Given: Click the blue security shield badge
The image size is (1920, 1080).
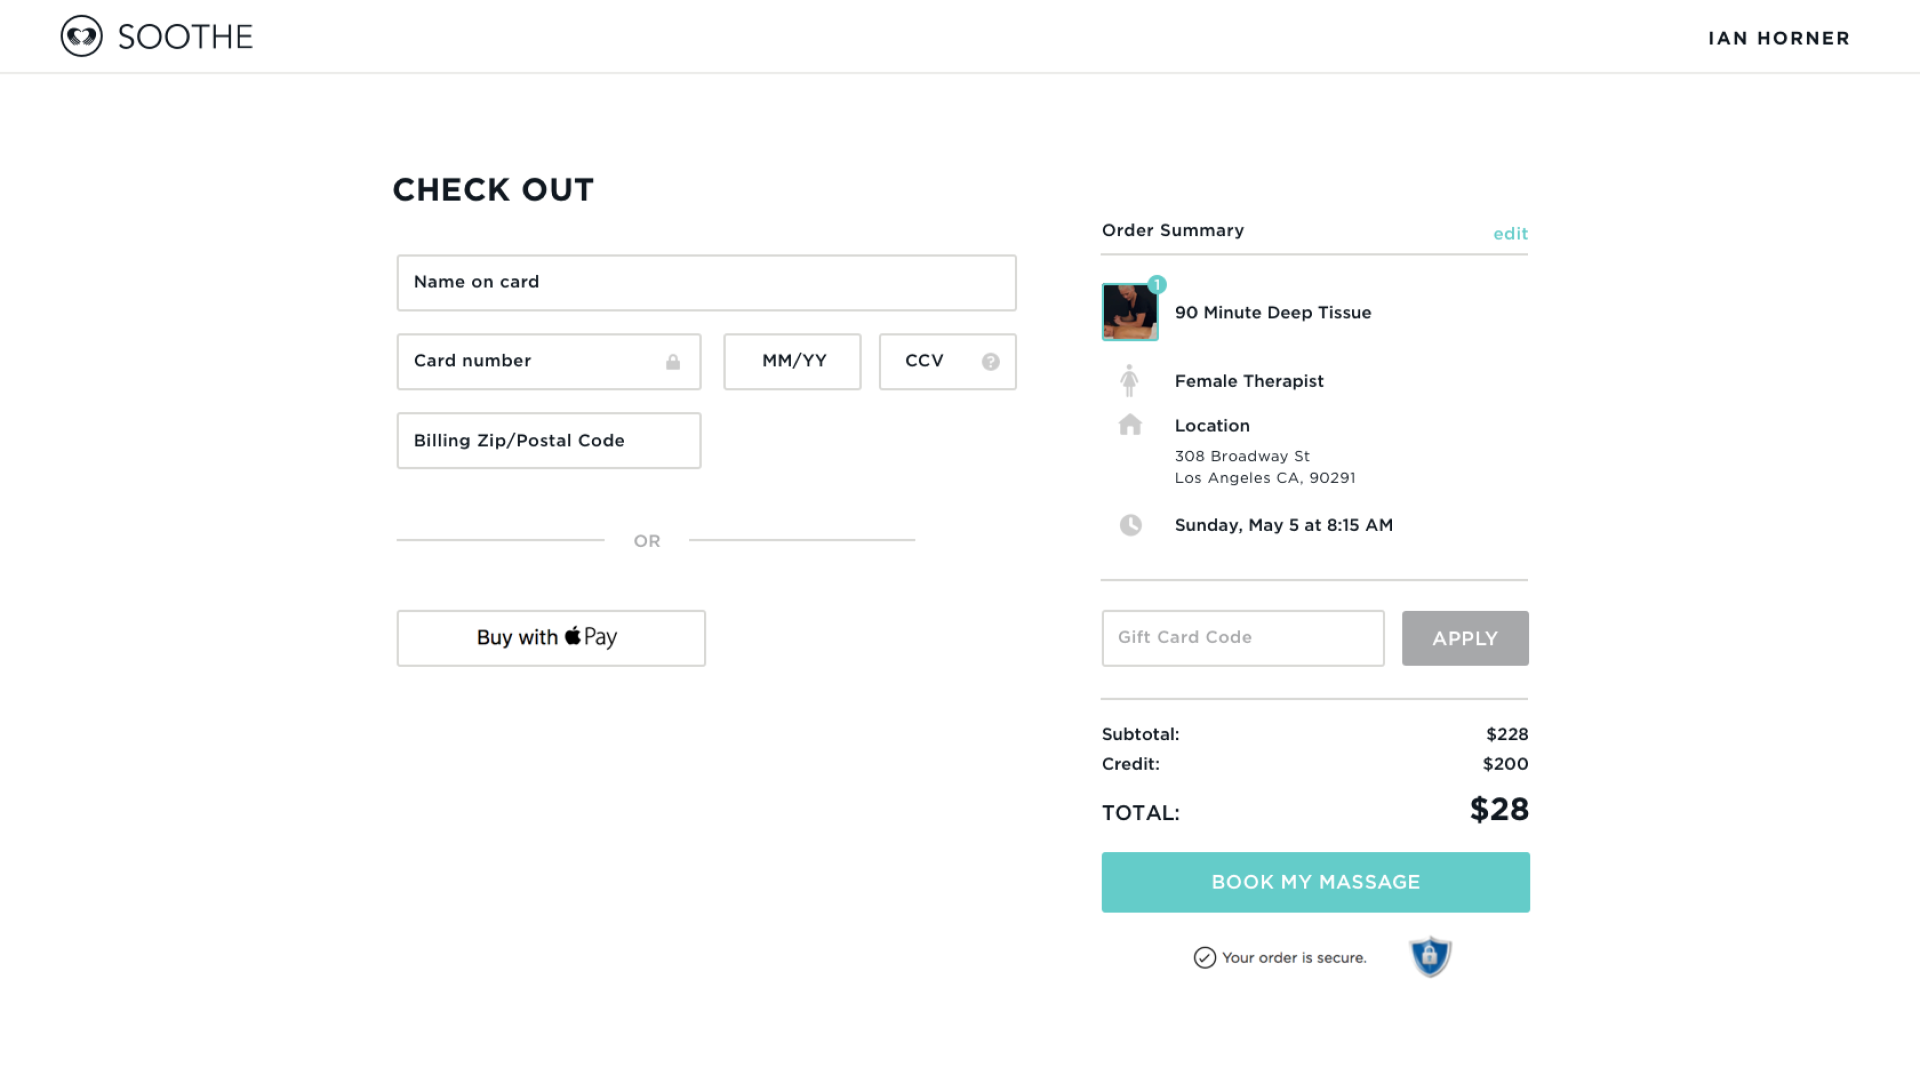Looking at the screenshot, I should [1430, 957].
